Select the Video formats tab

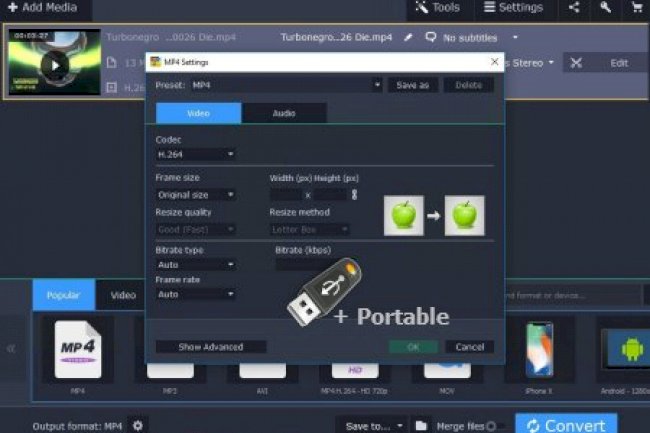coord(123,295)
